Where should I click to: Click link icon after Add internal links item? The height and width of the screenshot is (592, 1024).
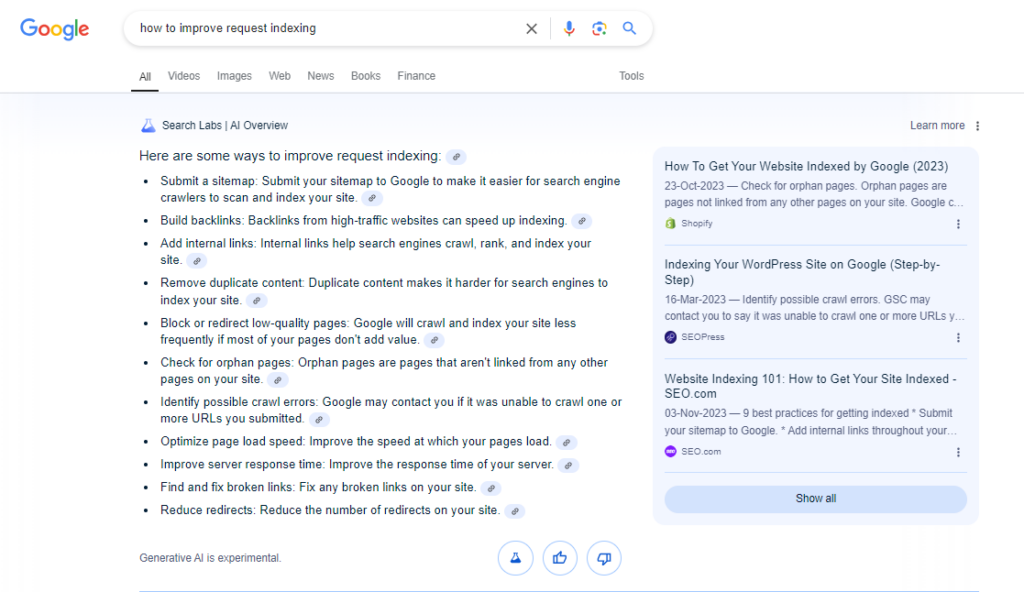pos(197,261)
